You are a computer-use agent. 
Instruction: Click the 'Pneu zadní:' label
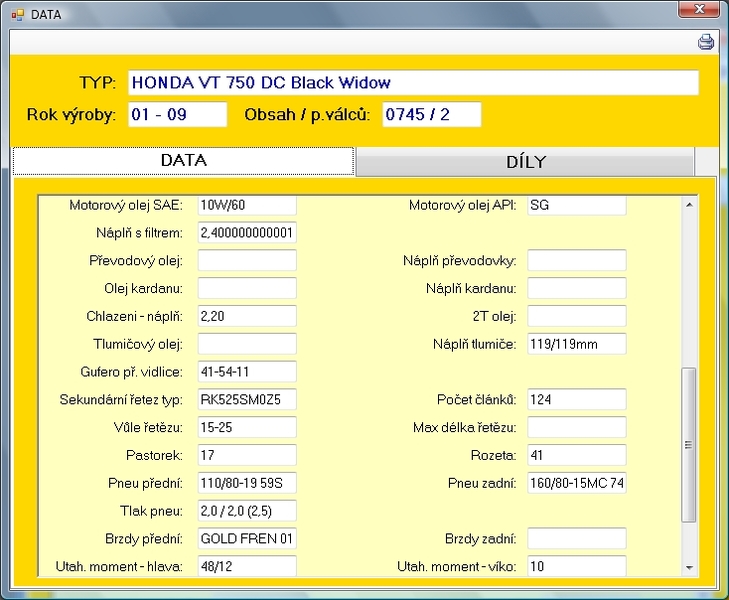pyautogui.click(x=482, y=483)
